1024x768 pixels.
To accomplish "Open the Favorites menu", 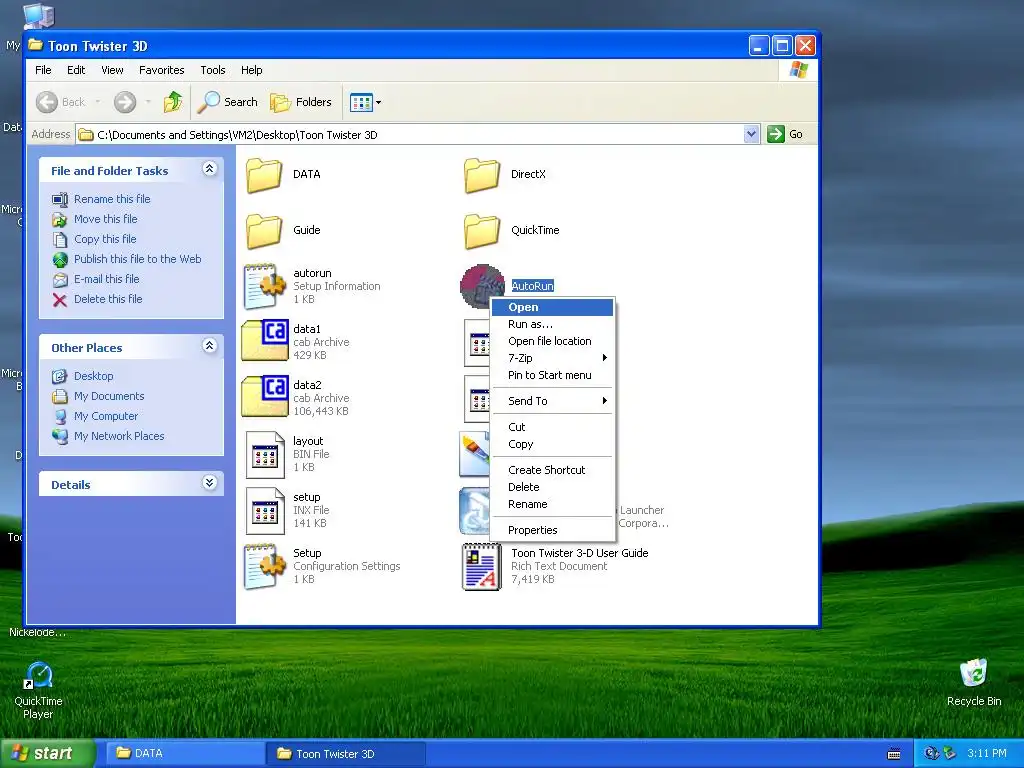I will [x=161, y=70].
